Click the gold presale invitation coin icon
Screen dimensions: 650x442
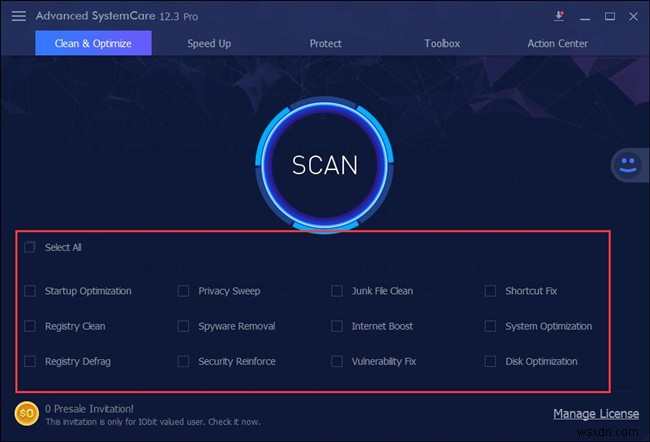coord(27,412)
